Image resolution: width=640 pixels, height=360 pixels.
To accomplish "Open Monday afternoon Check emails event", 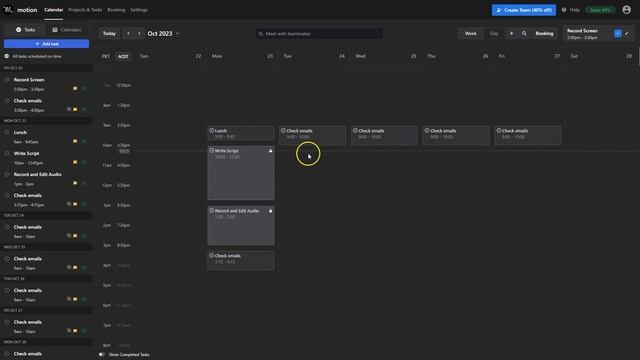I will [x=241, y=260].
